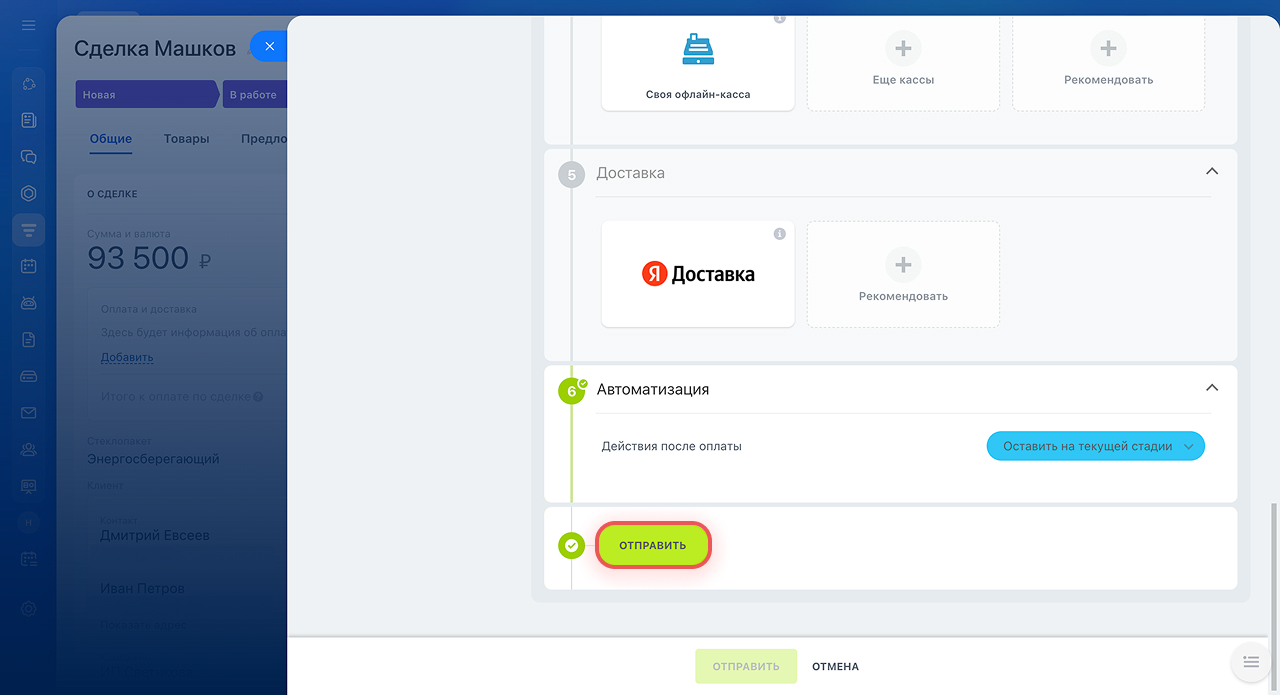The height and width of the screenshot is (695, 1280).
Task: Click the plus on Еще кассы card
Action: pos(903,47)
